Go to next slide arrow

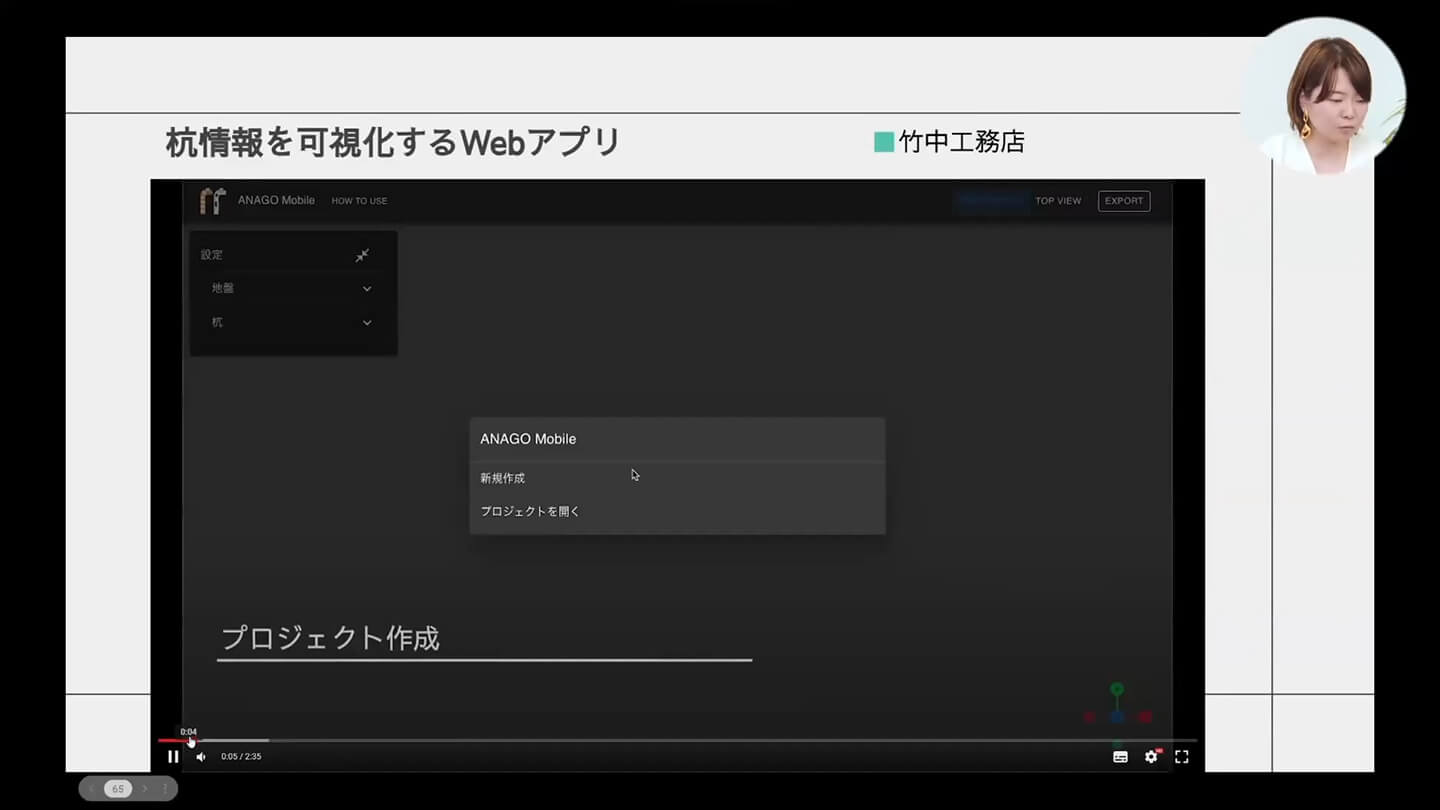[144, 789]
